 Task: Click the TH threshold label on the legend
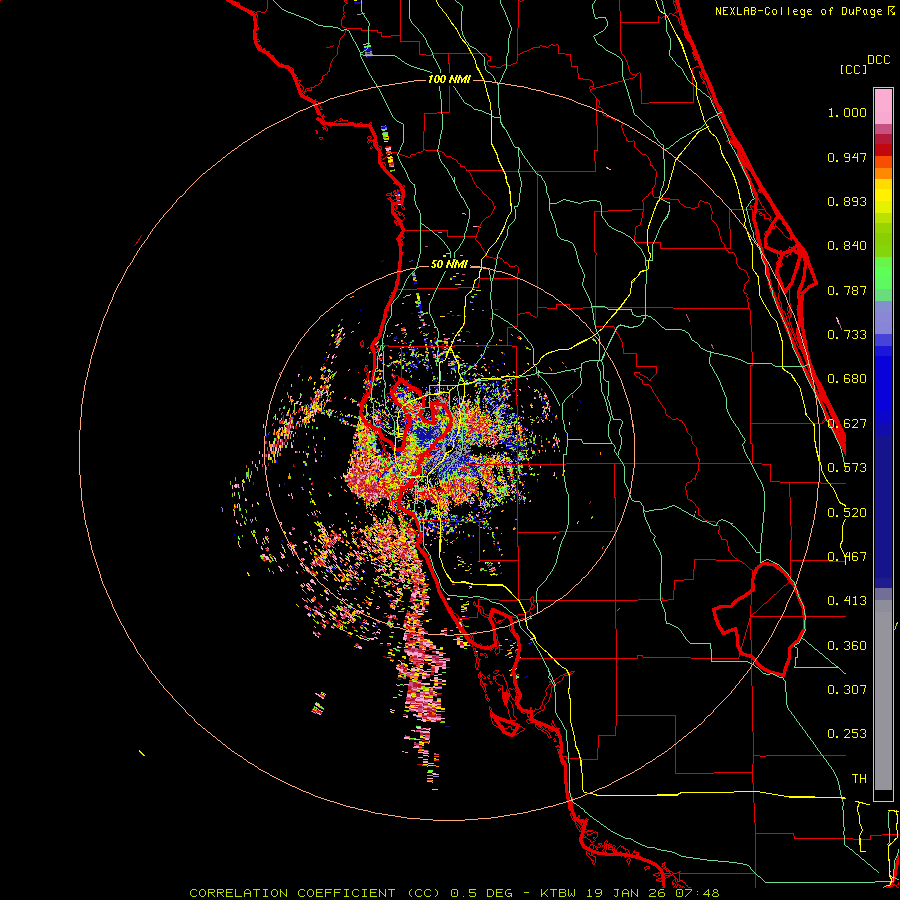coord(858,778)
